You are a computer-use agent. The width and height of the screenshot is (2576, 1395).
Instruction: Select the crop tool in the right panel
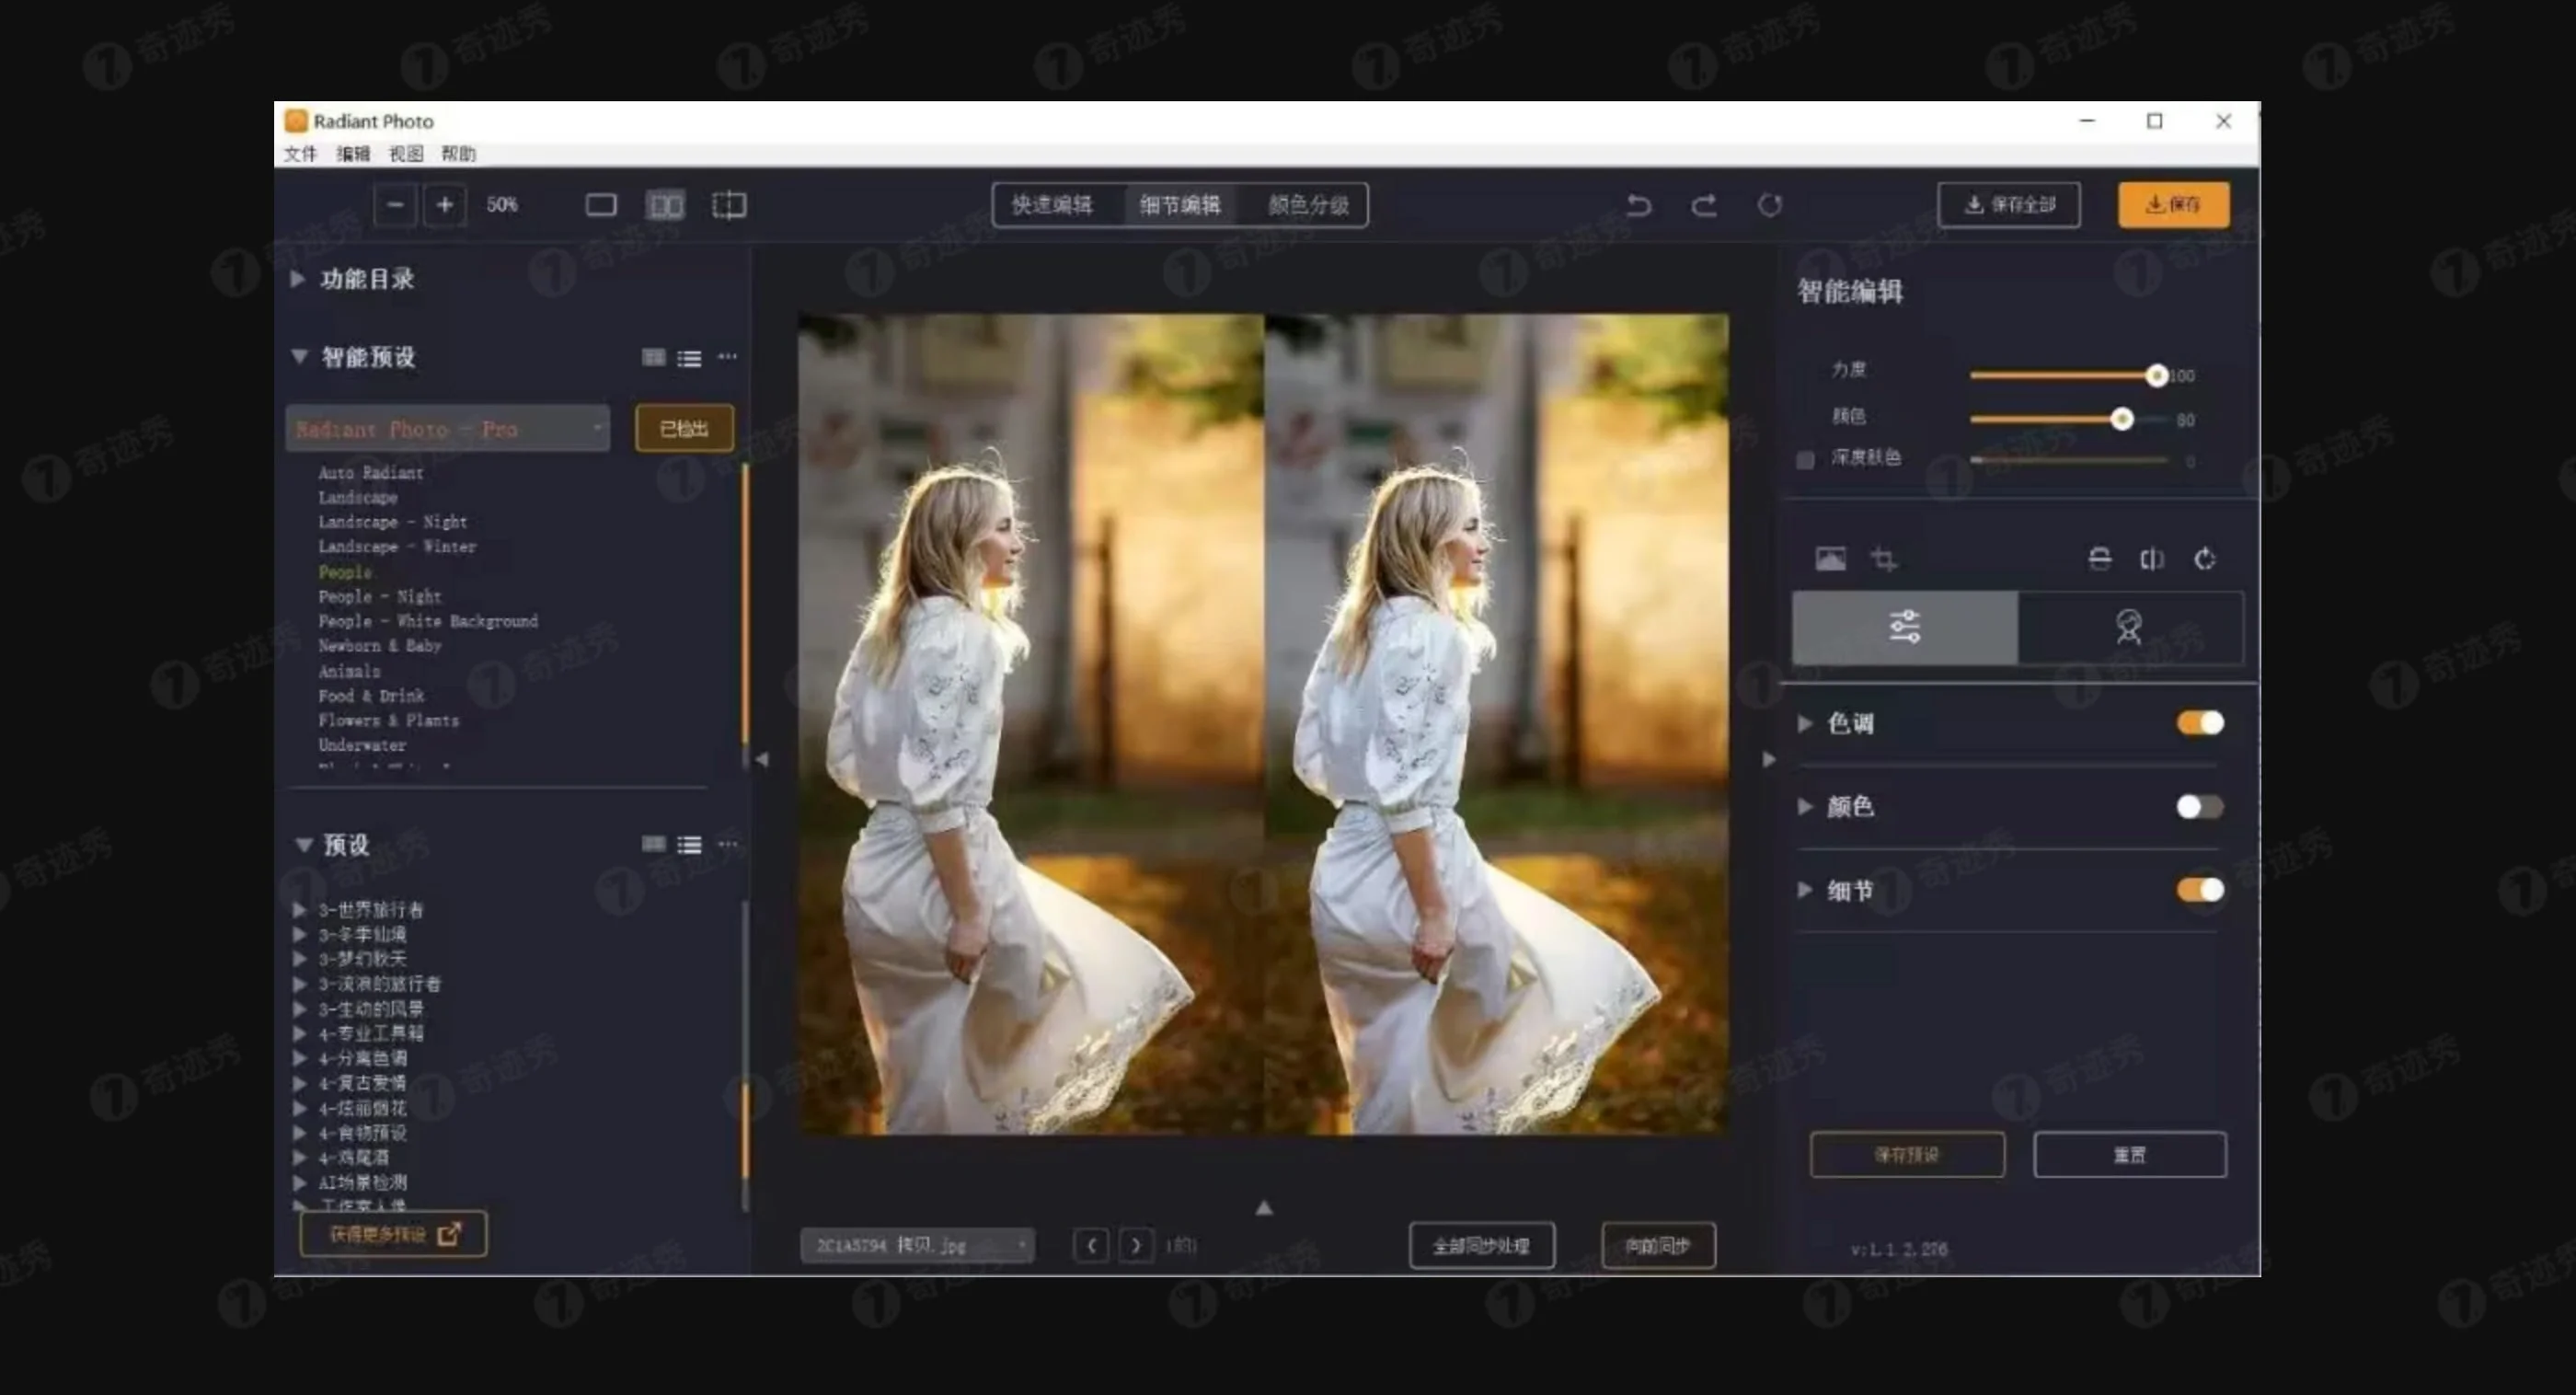click(1885, 558)
